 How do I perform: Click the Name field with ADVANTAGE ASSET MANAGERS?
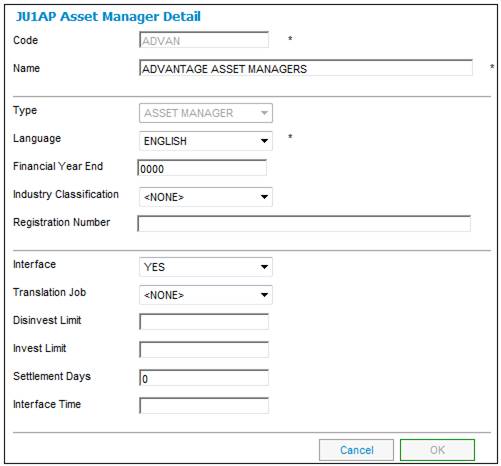pyautogui.click(x=306, y=68)
